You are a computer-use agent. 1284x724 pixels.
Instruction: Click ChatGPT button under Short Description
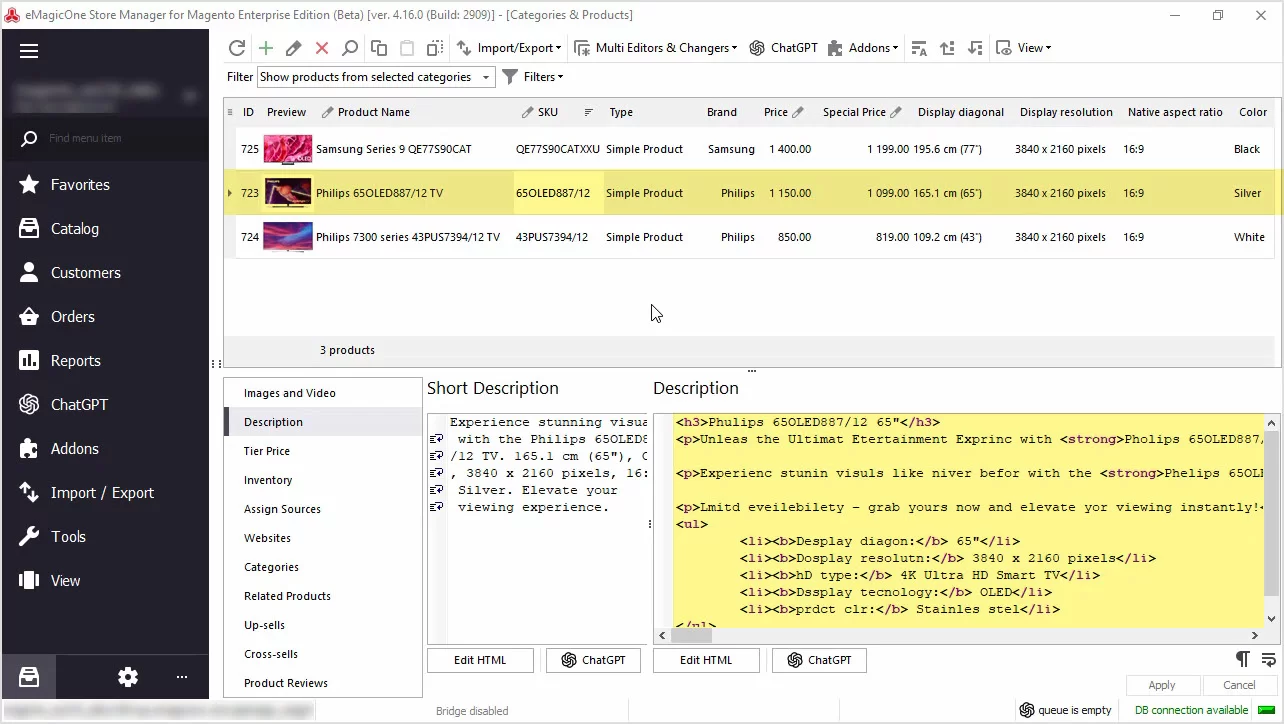click(593, 660)
